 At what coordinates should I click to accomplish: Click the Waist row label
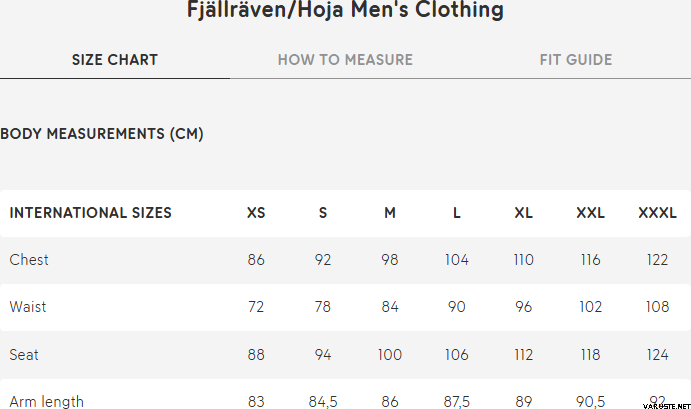click(28, 307)
